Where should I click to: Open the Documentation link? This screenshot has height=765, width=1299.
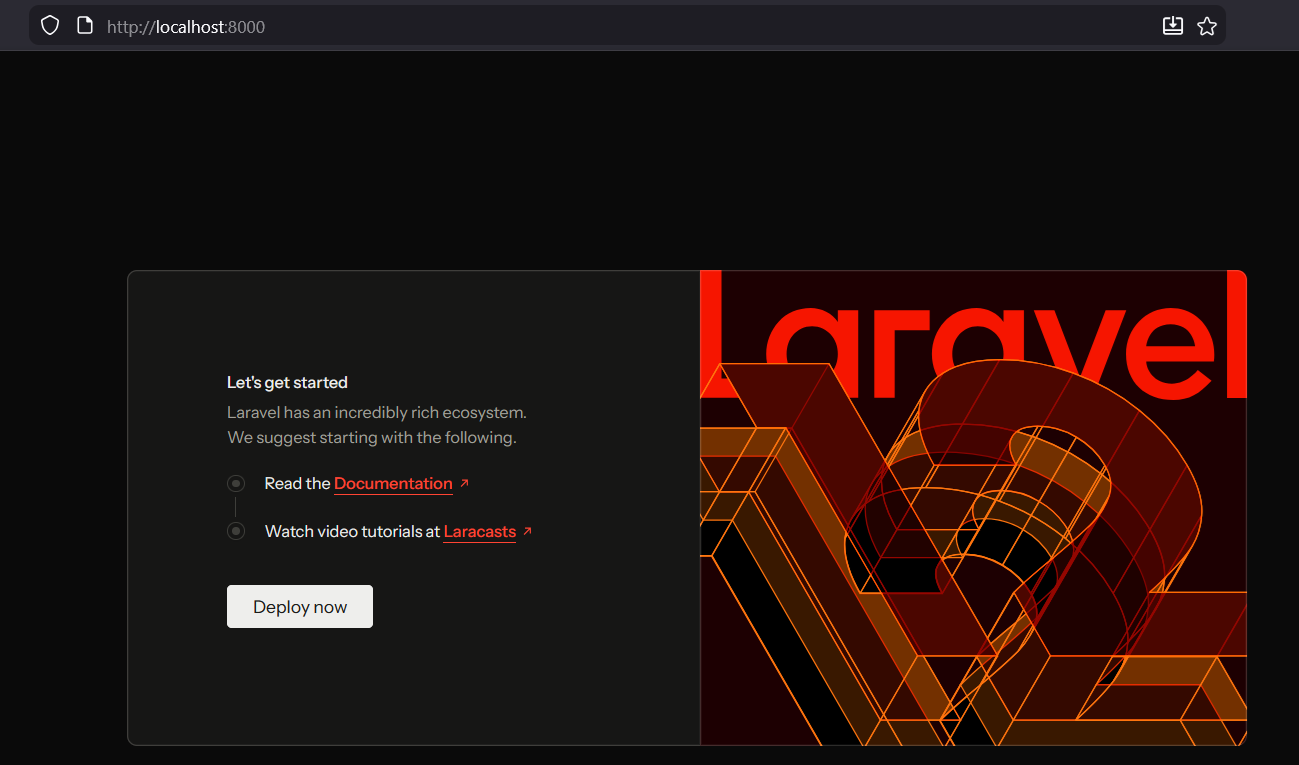point(393,484)
